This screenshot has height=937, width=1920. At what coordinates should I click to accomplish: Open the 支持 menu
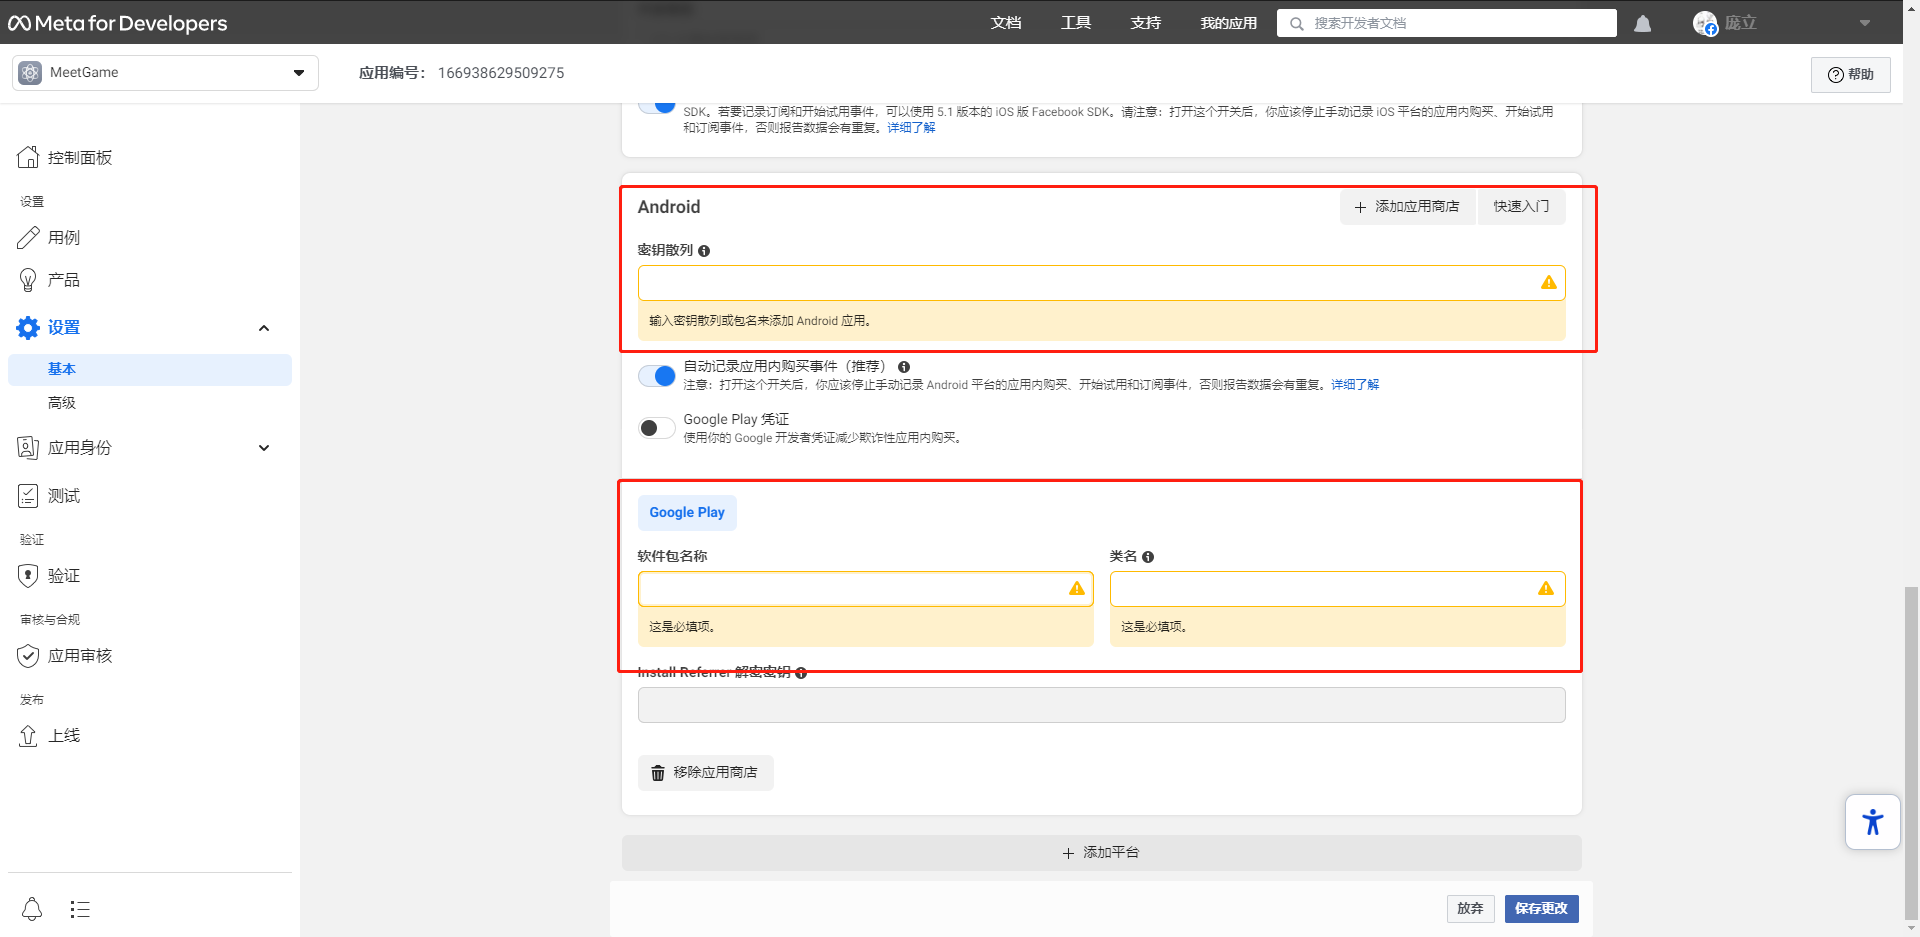point(1146,23)
